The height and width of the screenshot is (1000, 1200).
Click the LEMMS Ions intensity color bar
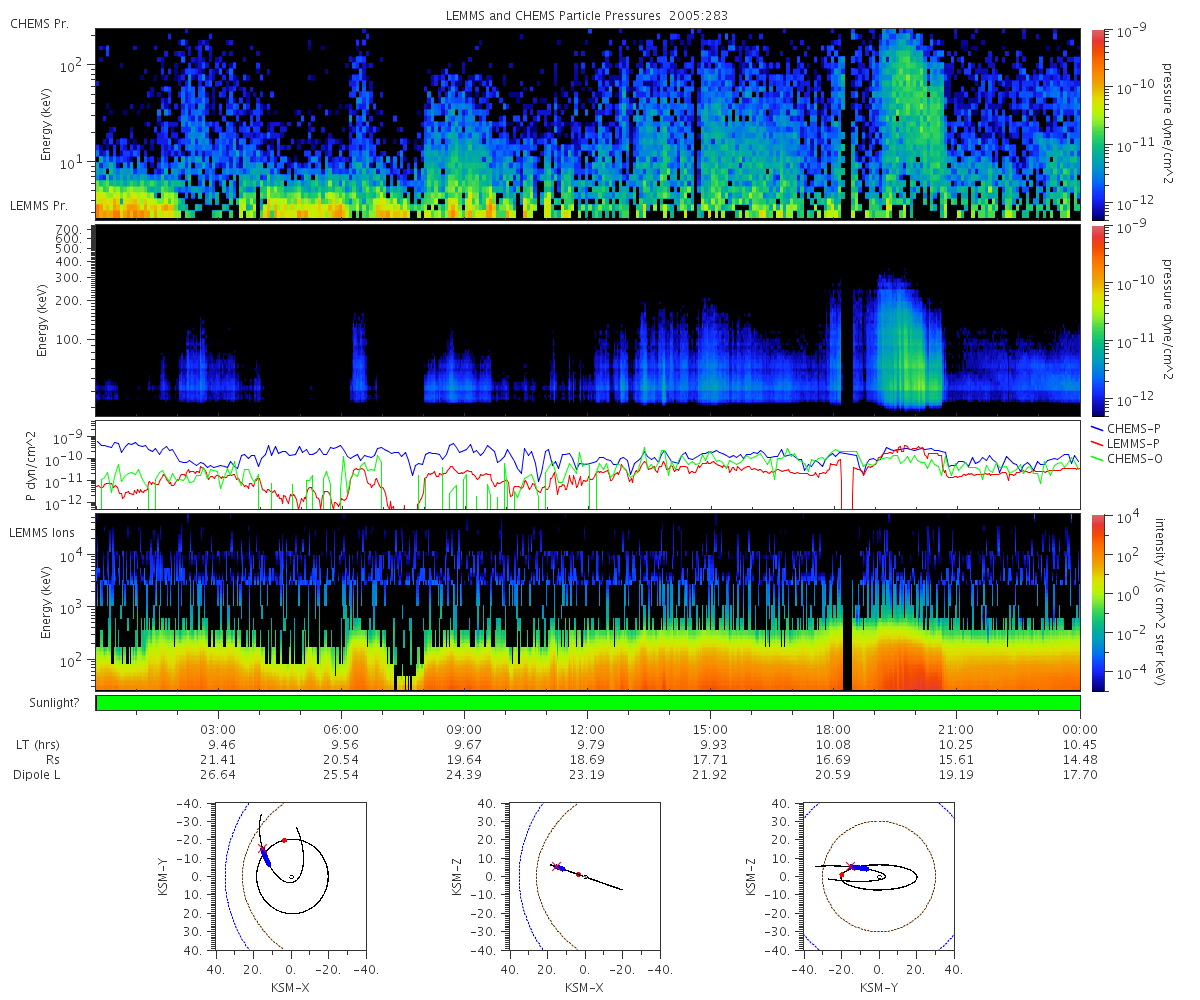point(1098,602)
